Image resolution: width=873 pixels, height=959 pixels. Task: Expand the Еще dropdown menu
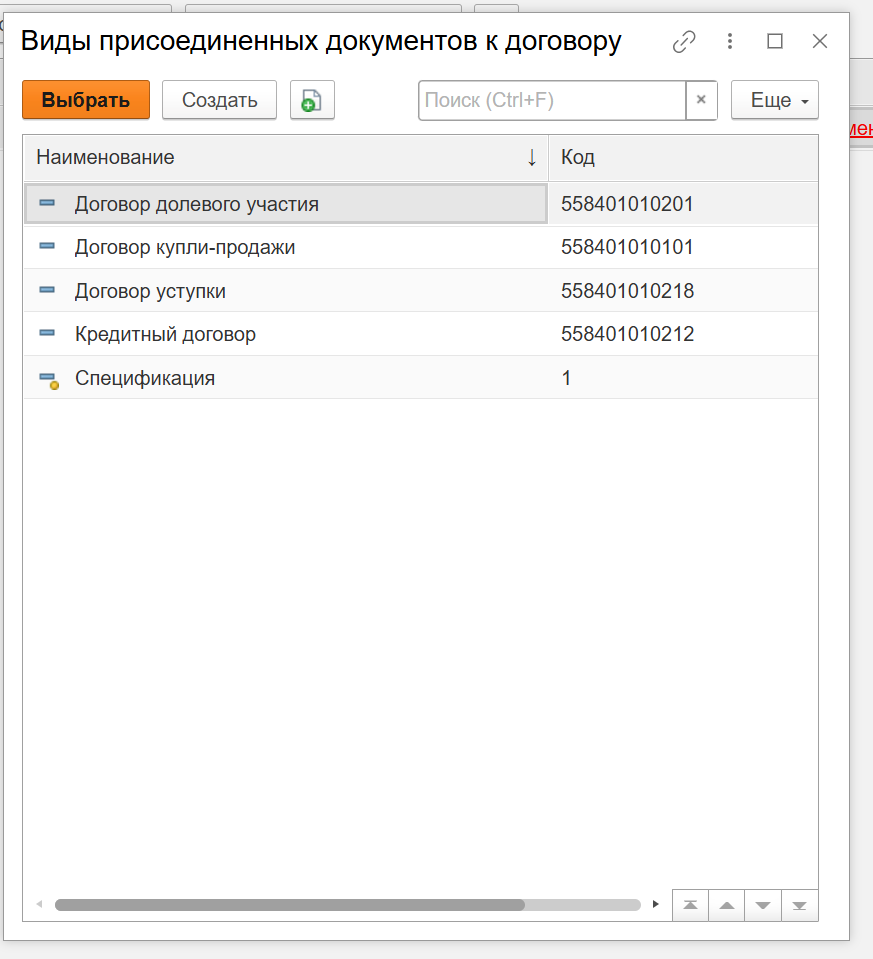click(775, 101)
